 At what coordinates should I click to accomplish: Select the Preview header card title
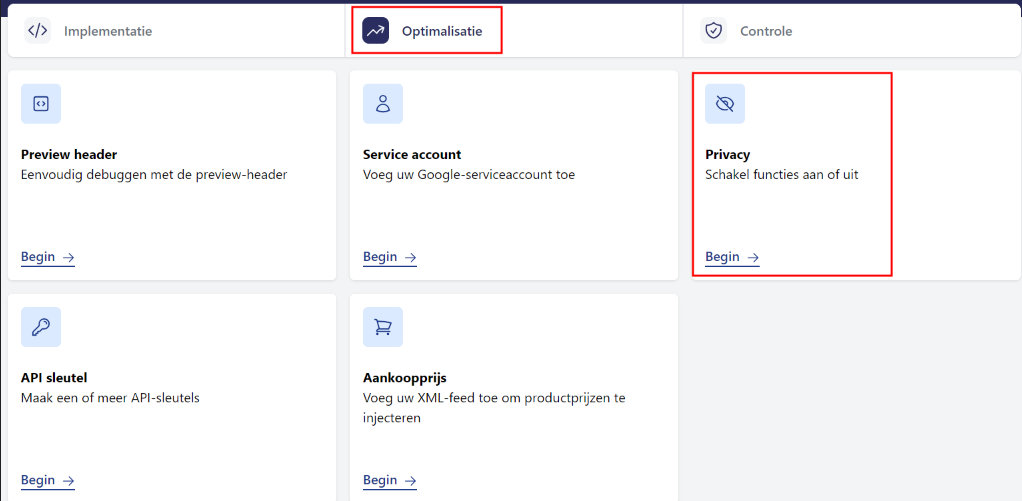(69, 155)
